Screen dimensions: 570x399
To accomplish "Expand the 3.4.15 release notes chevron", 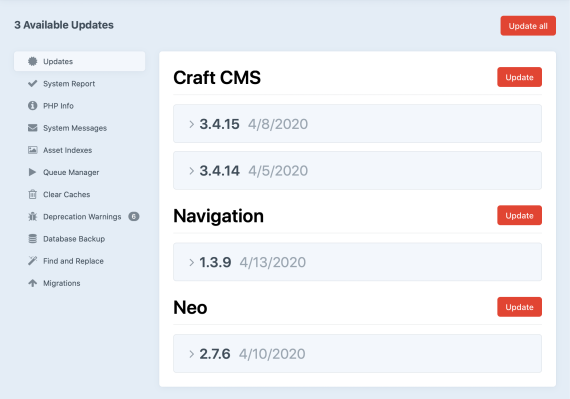I will pyautogui.click(x=192, y=124).
